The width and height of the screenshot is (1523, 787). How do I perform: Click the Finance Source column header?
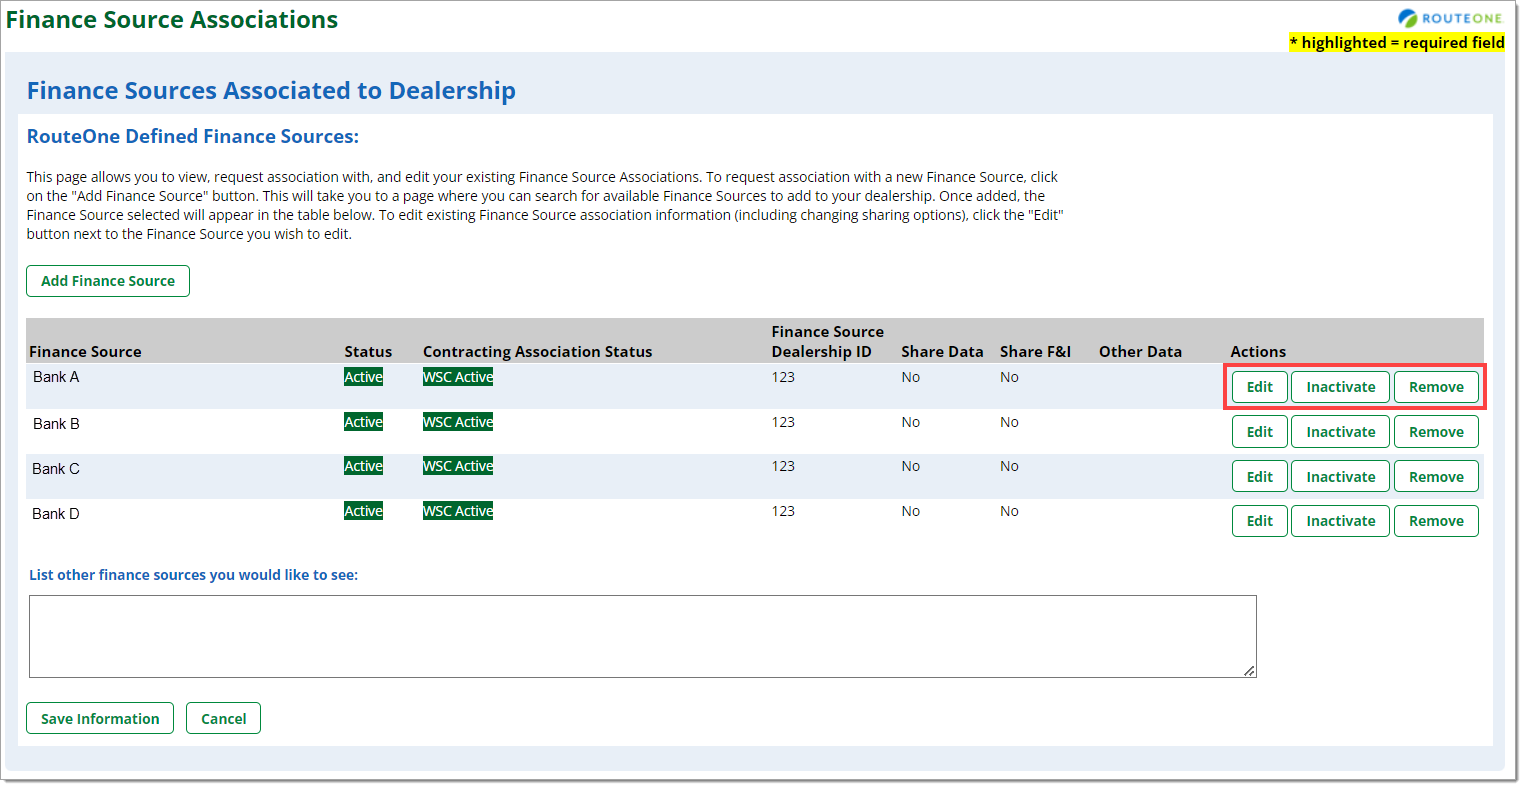(x=85, y=352)
